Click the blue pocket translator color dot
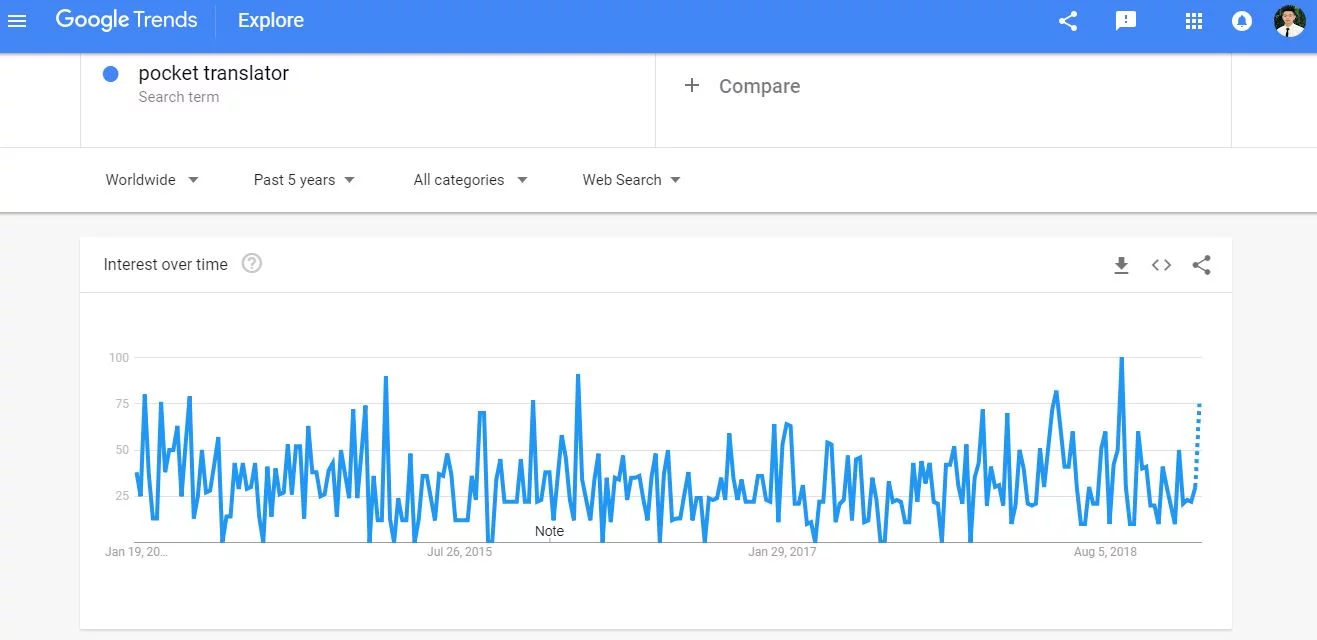Image resolution: width=1317 pixels, height=640 pixels. (111, 73)
